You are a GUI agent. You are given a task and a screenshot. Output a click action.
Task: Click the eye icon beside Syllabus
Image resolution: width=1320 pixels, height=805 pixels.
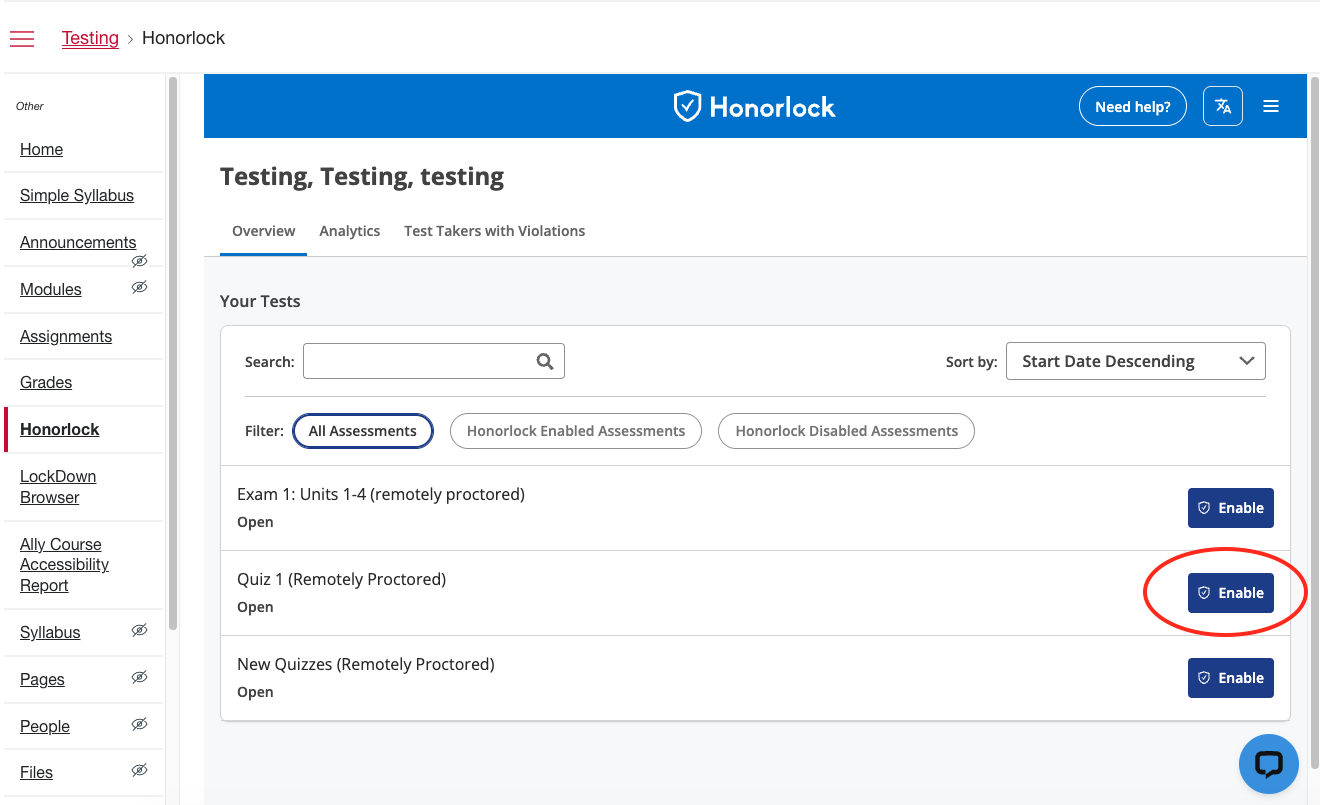point(139,630)
